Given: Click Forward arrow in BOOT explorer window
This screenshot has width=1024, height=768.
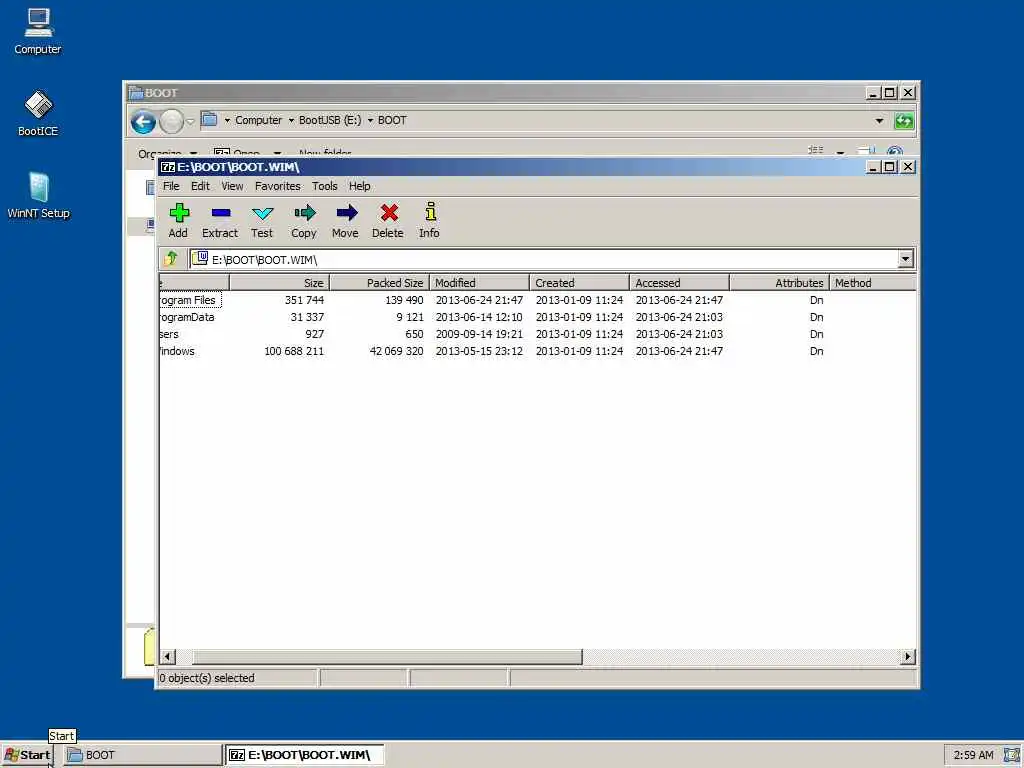Looking at the screenshot, I should tap(171, 121).
